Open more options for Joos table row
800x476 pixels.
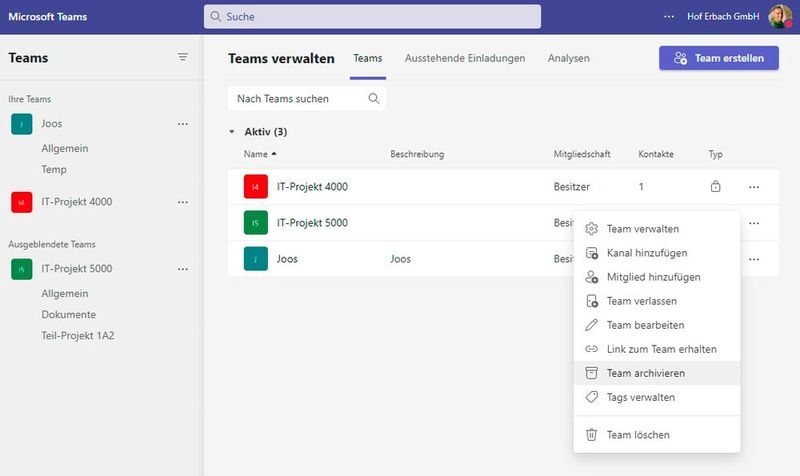click(754, 259)
